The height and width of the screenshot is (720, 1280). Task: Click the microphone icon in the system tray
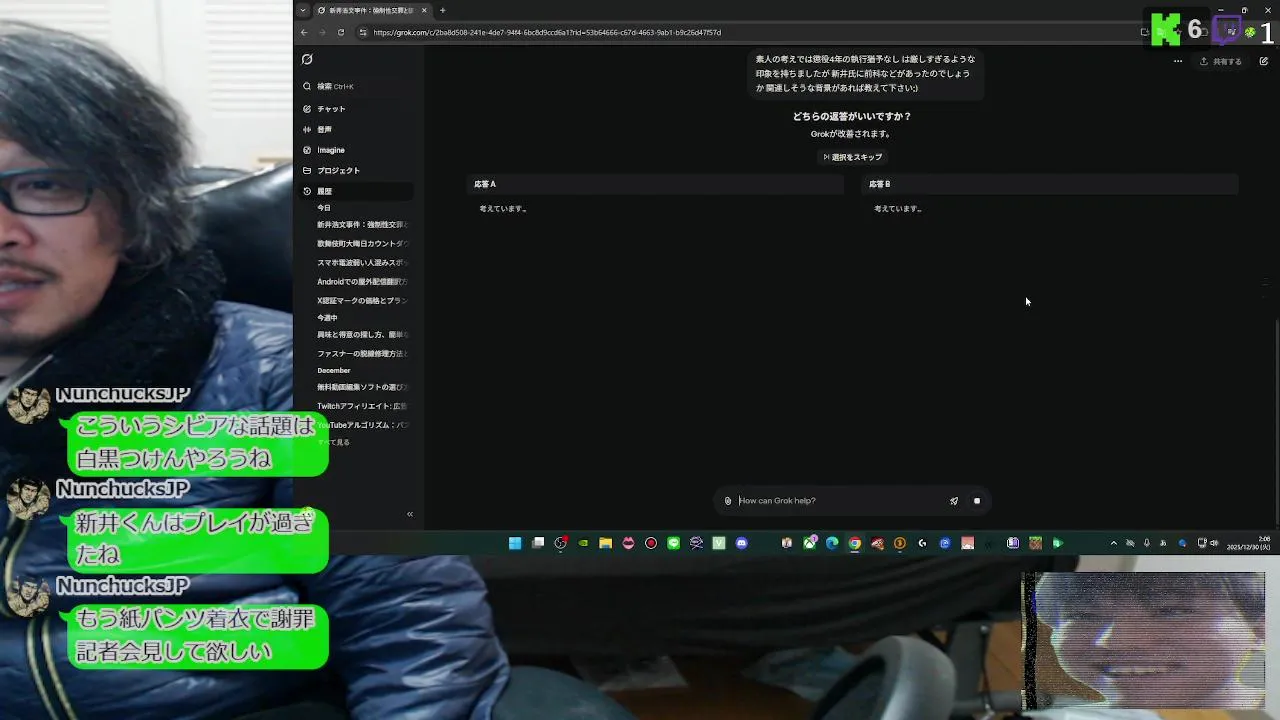pyautogui.click(x=1147, y=543)
